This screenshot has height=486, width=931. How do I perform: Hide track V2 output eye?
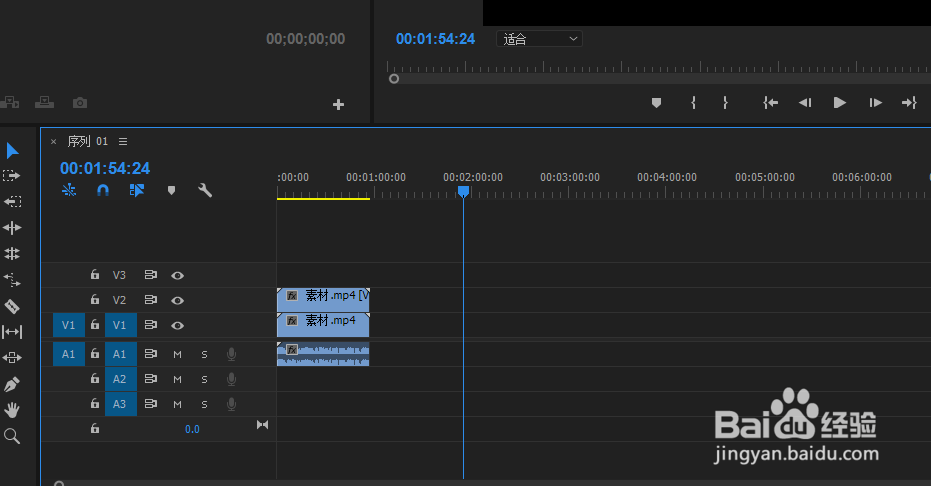(x=177, y=300)
